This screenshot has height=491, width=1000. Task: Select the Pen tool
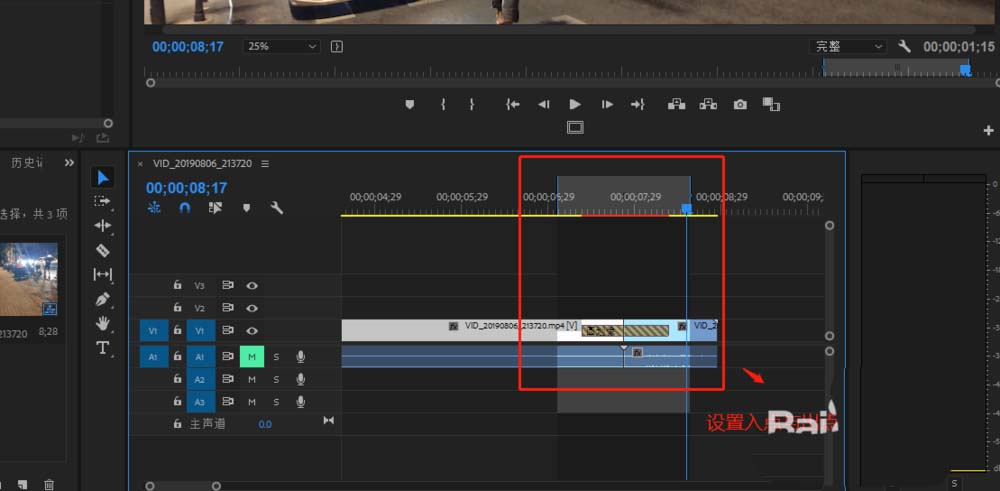(x=103, y=299)
